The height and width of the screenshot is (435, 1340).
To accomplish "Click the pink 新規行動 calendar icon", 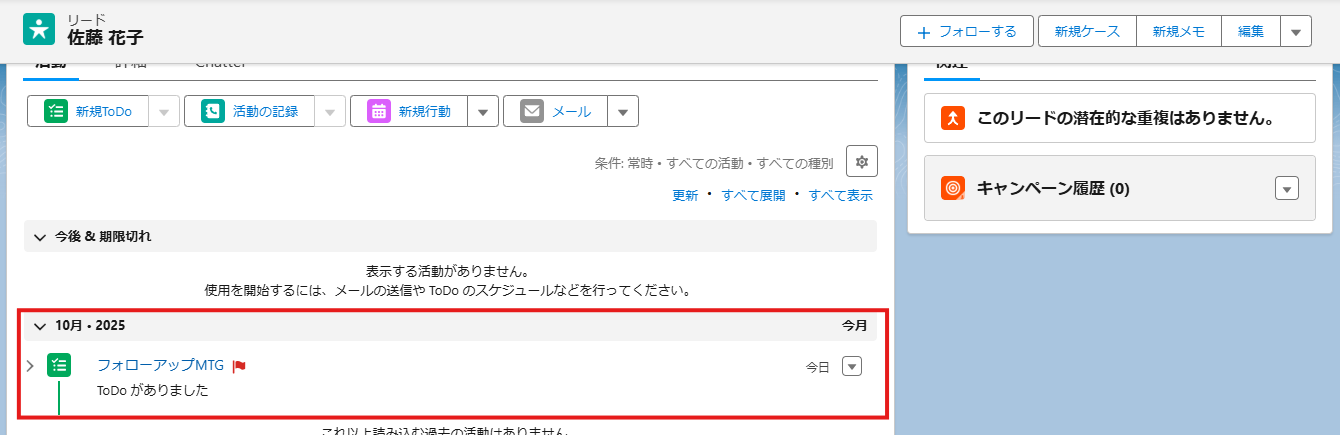I will 379,111.
